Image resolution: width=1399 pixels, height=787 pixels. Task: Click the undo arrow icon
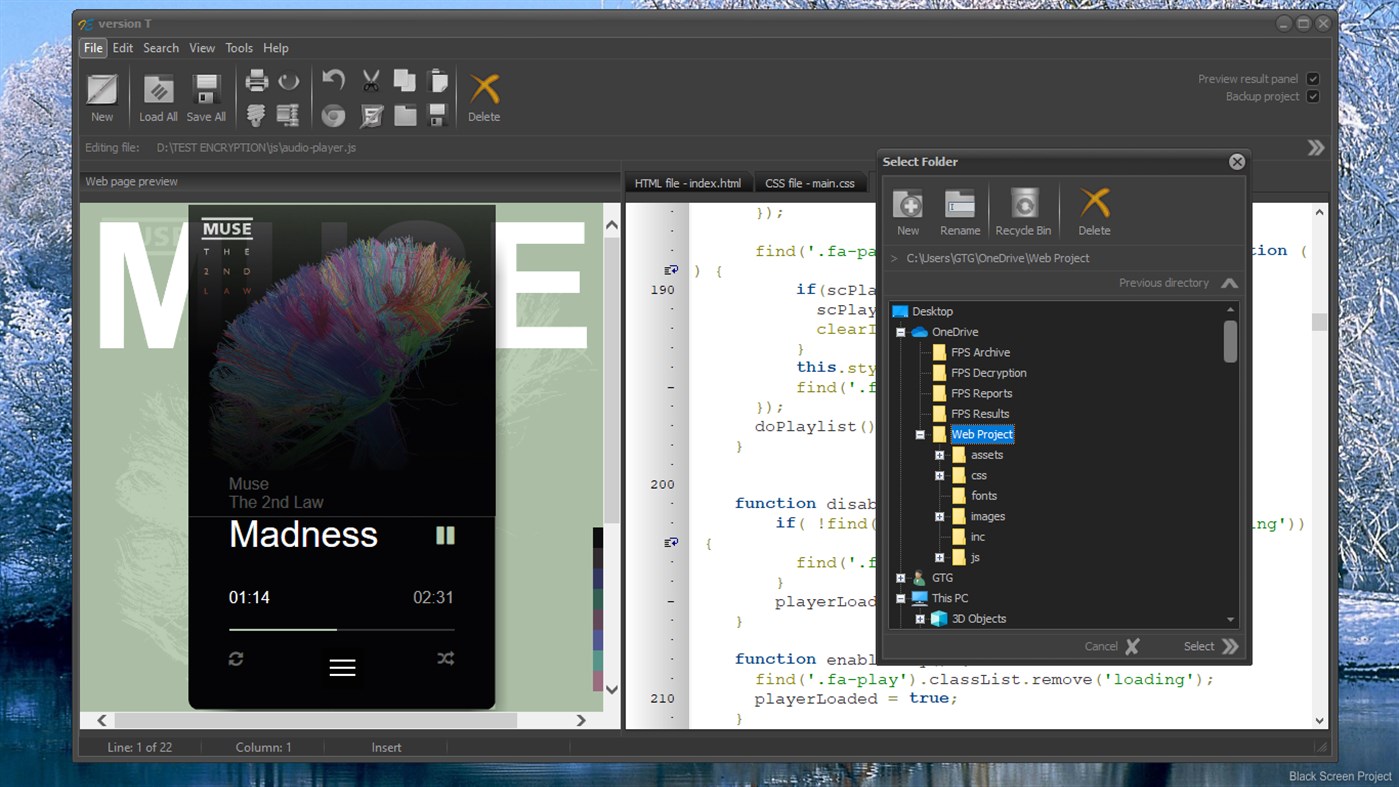[334, 81]
